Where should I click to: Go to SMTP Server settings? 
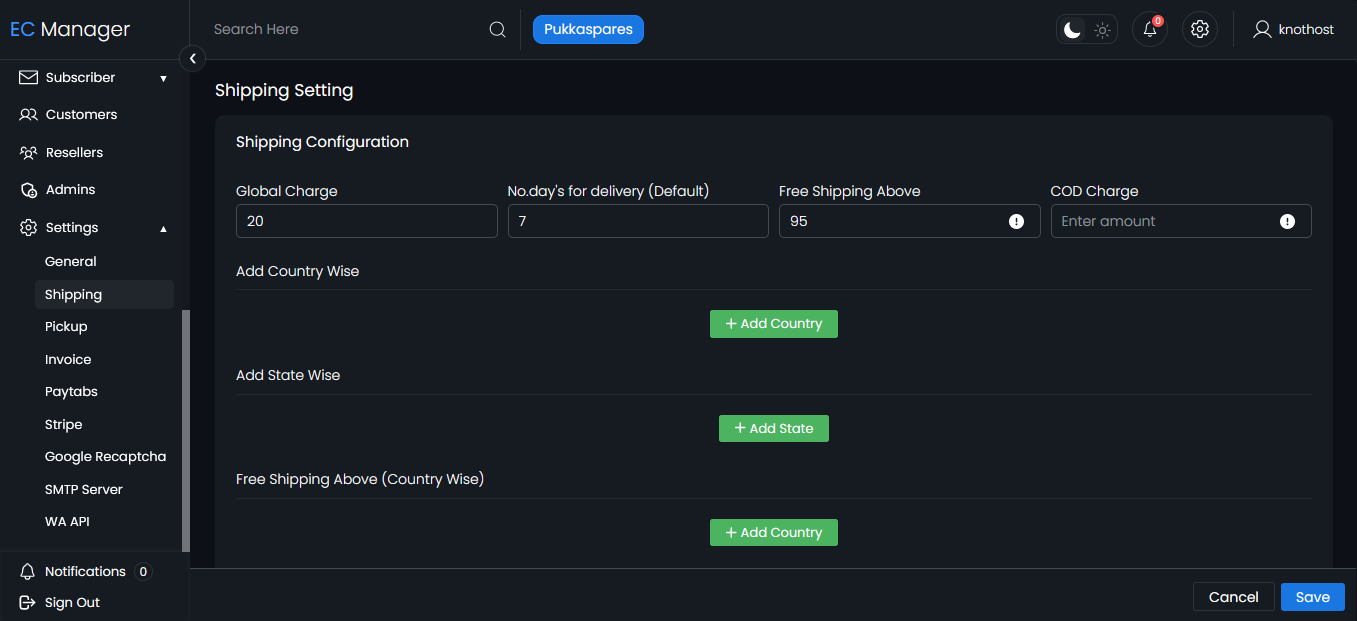click(84, 489)
